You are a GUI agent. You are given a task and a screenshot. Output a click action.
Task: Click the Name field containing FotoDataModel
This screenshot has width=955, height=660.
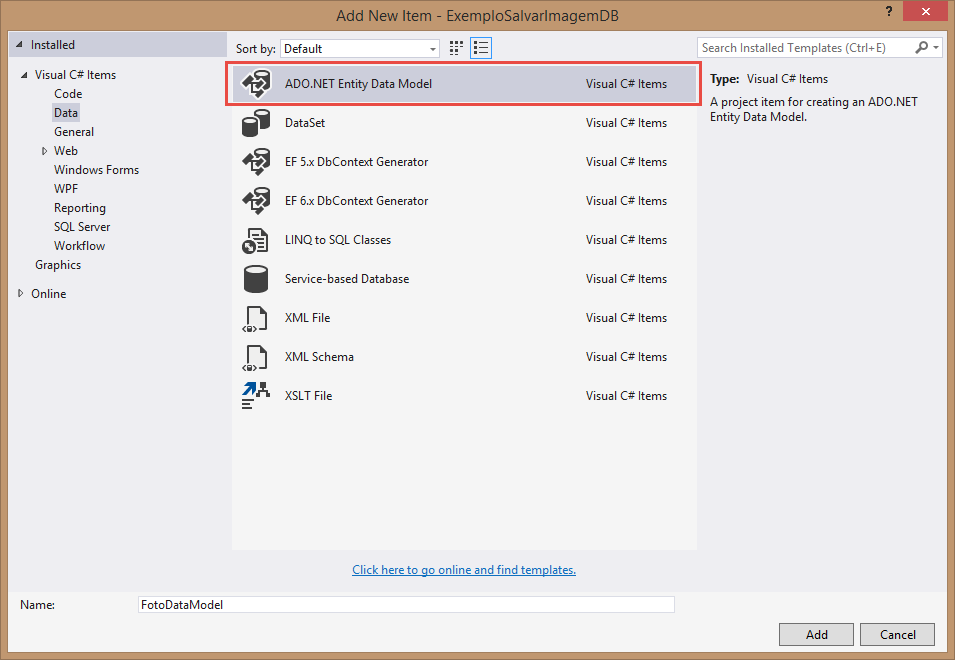pos(406,605)
